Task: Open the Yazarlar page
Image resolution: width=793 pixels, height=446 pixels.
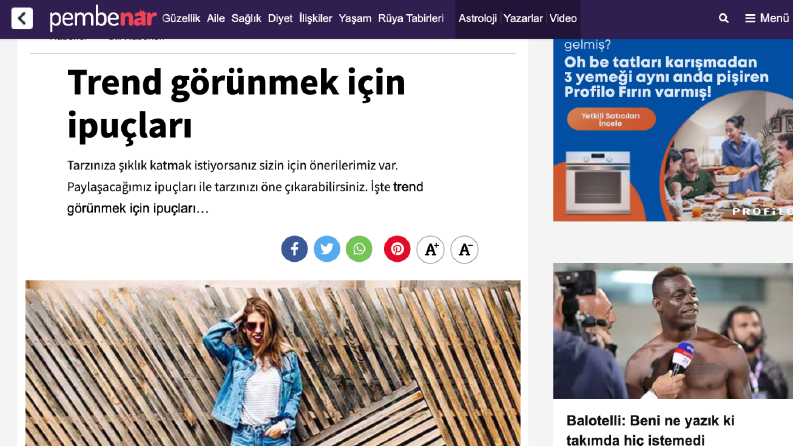Action: tap(523, 18)
